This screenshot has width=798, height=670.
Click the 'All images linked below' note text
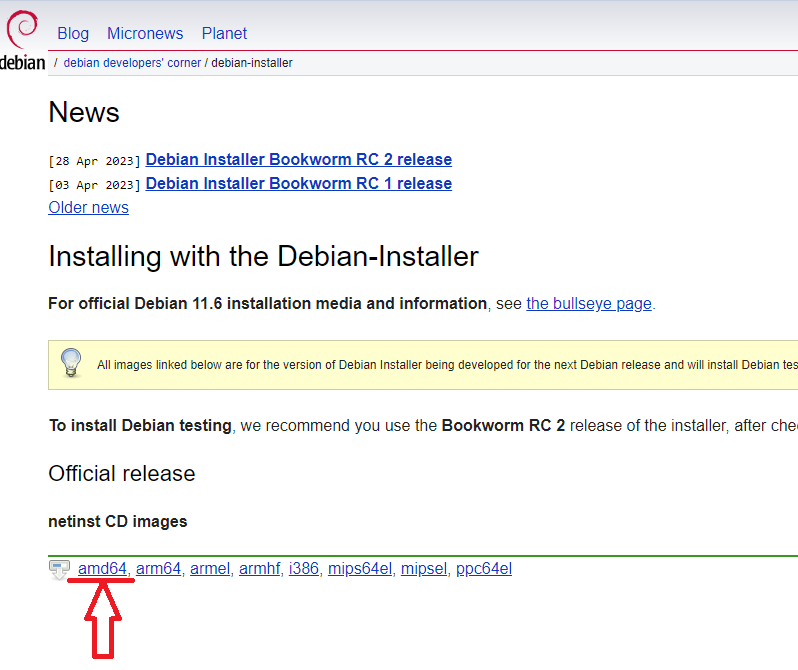point(447,365)
